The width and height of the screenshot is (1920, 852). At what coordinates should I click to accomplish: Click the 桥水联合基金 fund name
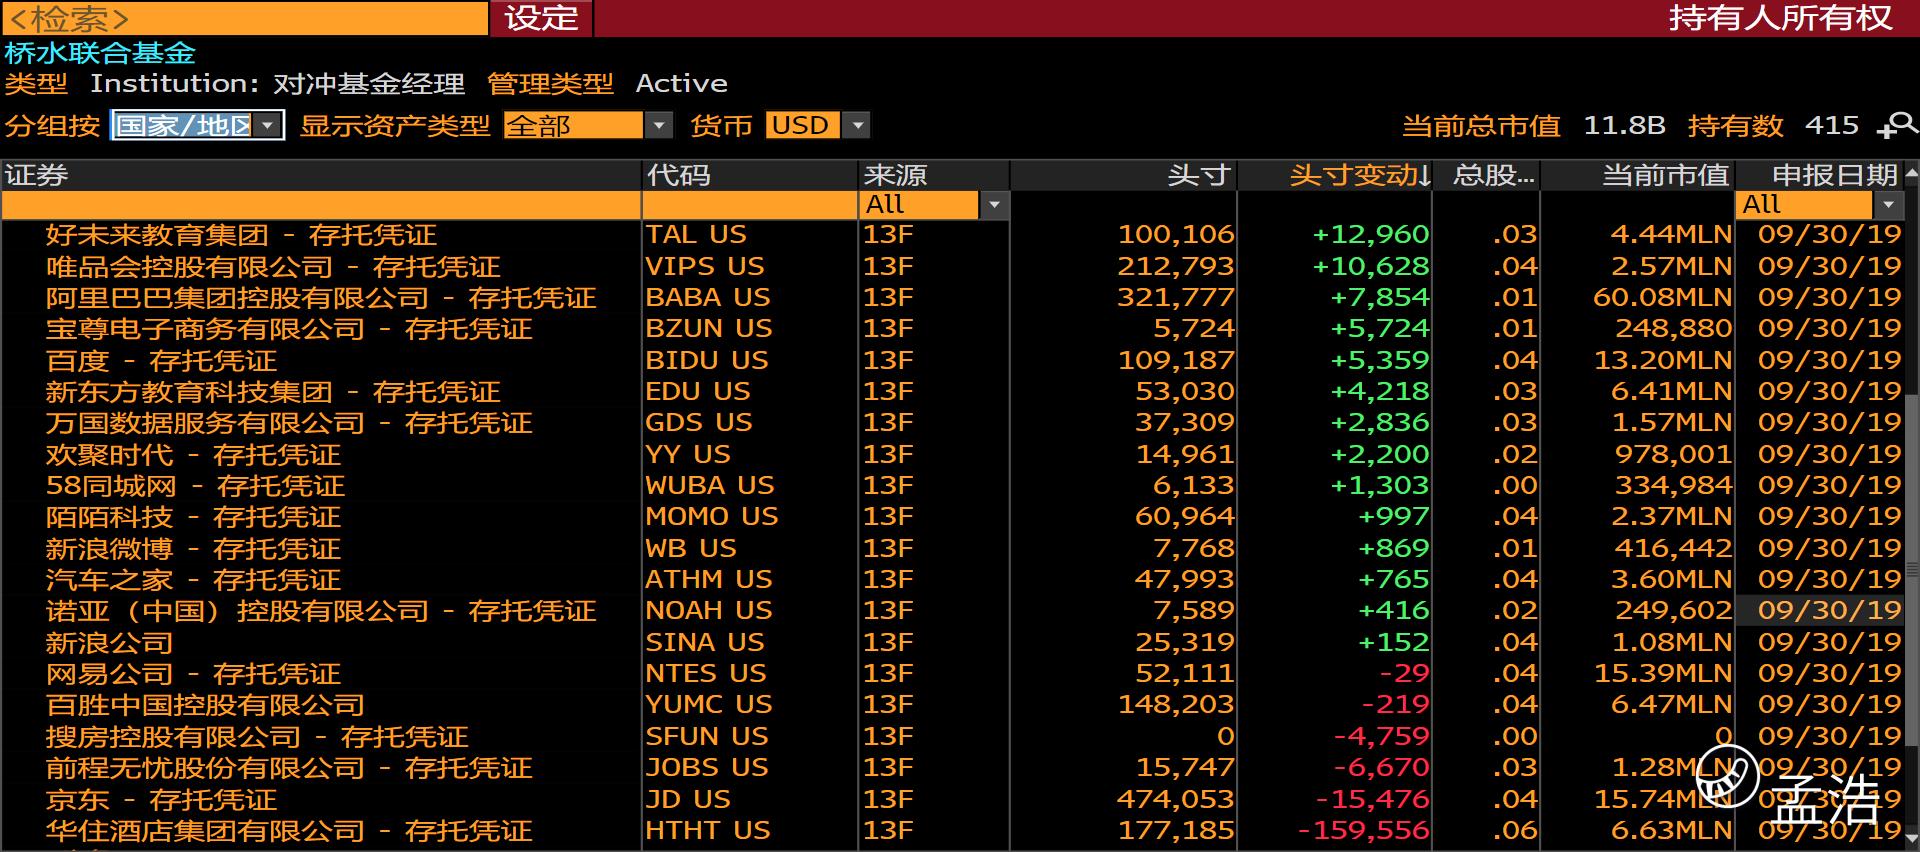[x=100, y=53]
